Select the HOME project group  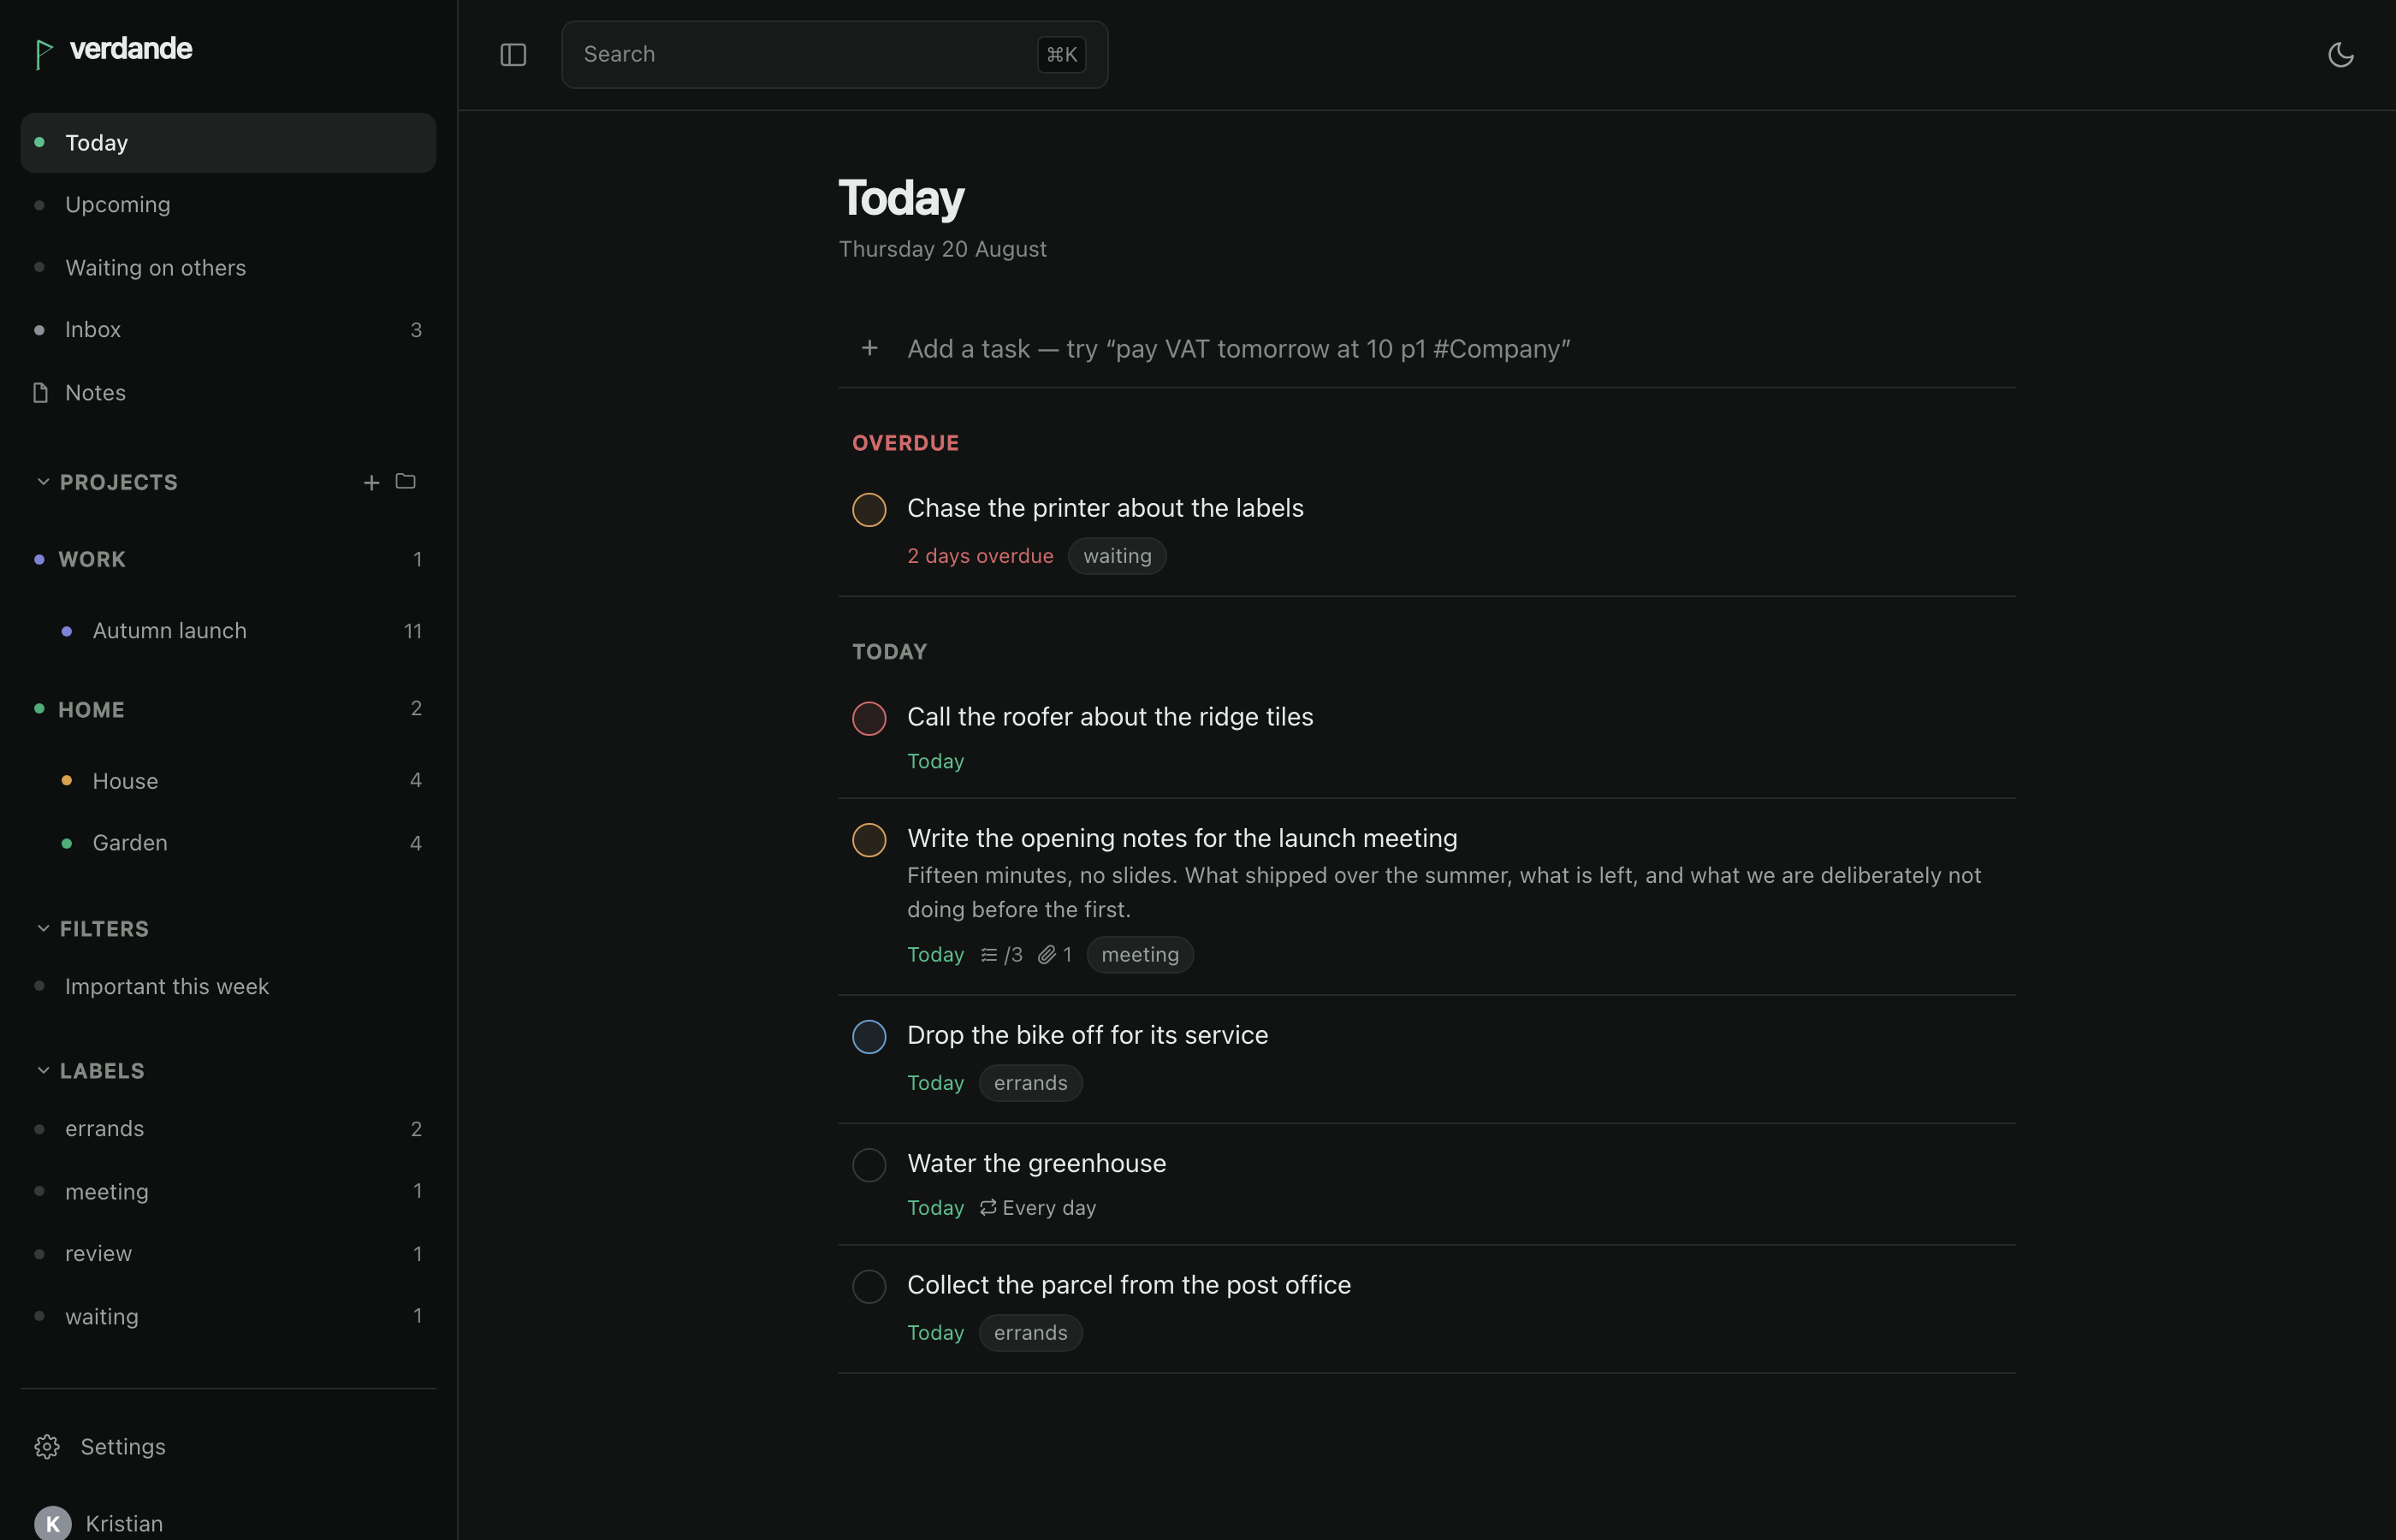(228, 709)
